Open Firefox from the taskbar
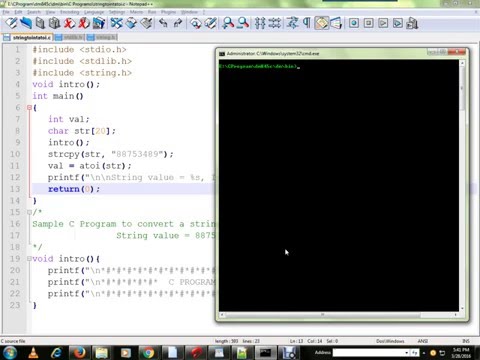This screenshot has width=480, height=360. [79, 353]
